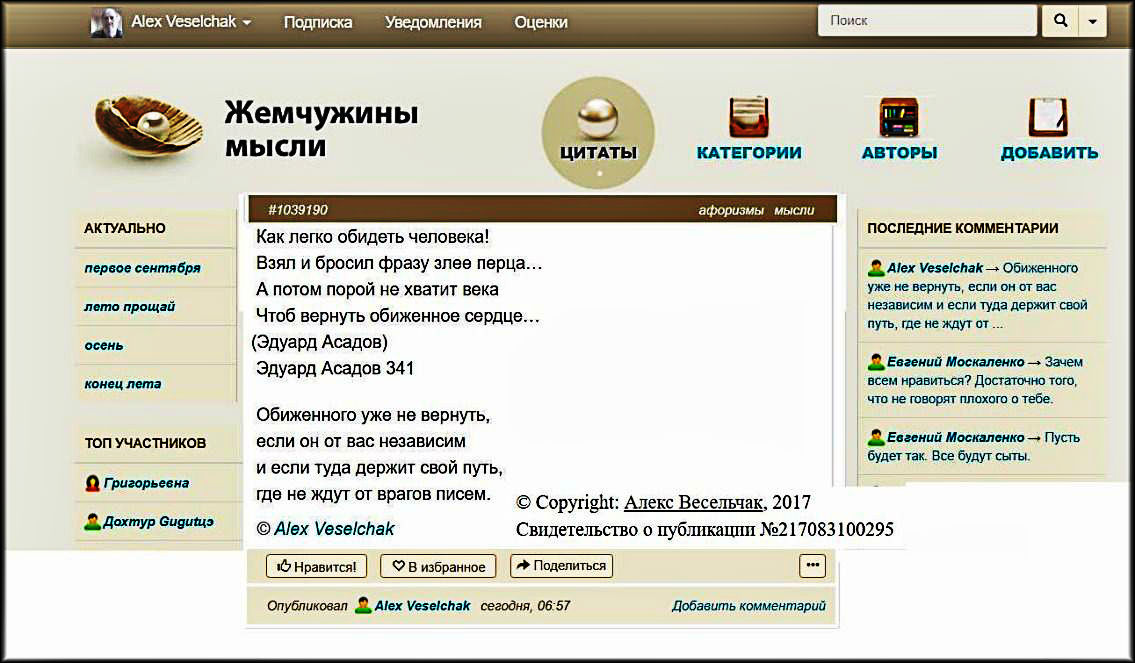This screenshot has height=663, width=1135.
Task: Expand the search options dropdown arrow
Action: click(x=1092, y=20)
